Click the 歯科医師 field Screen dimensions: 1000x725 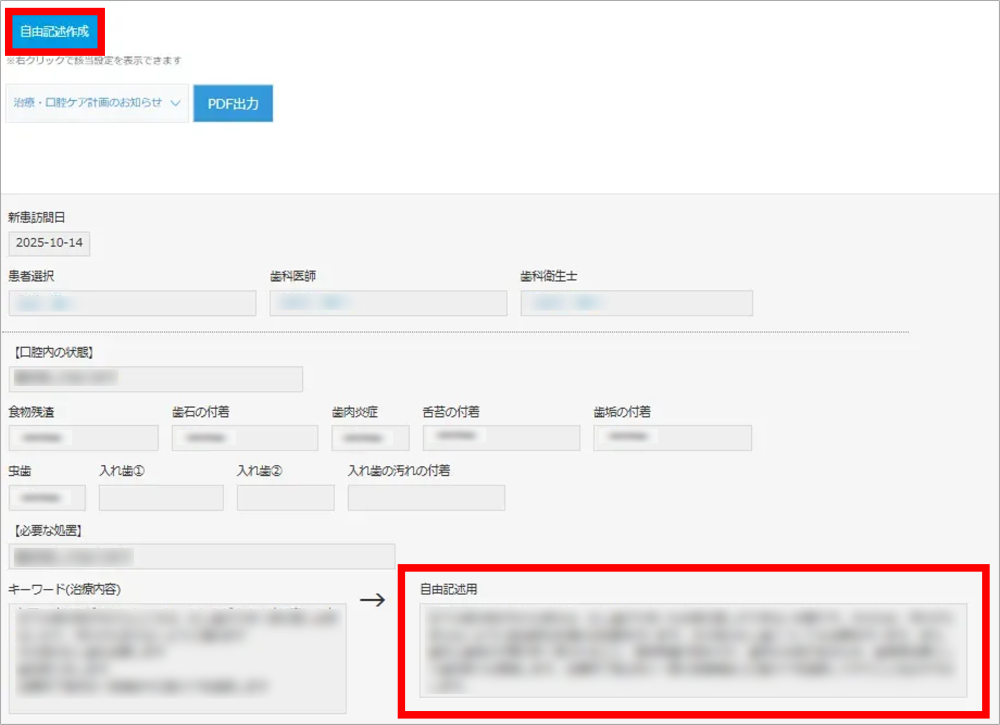(x=388, y=303)
